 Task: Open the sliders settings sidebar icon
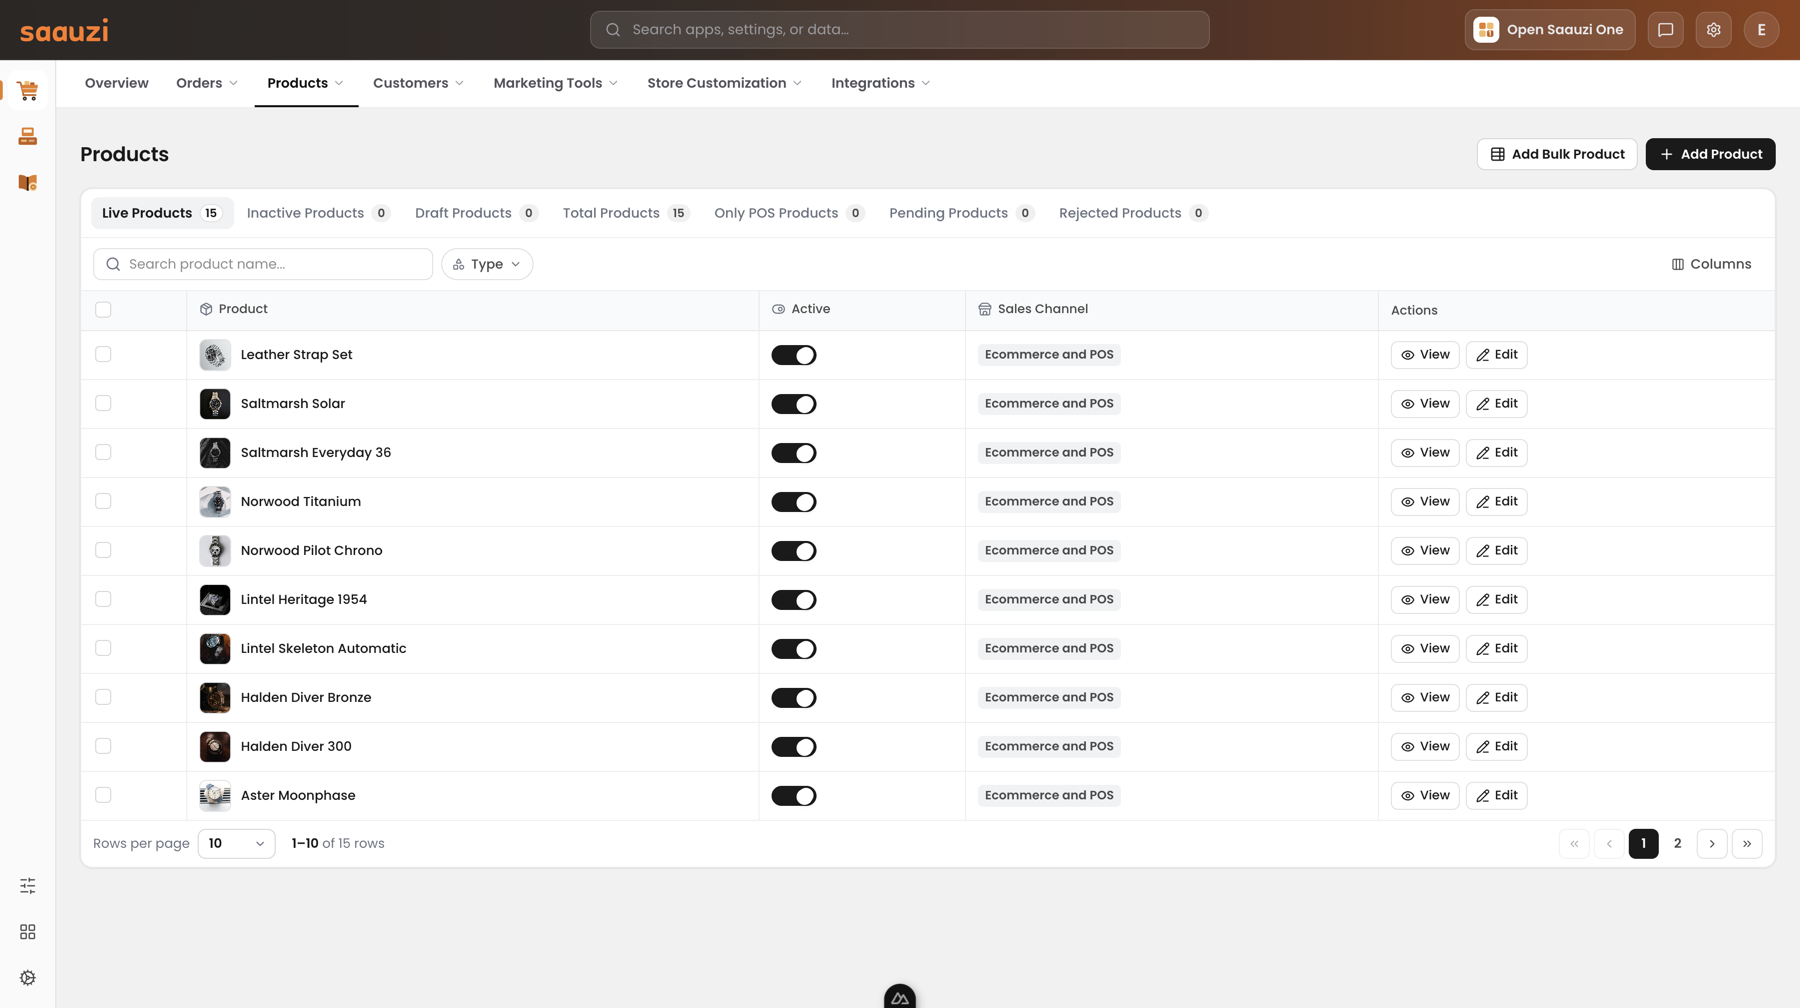click(x=27, y=886)
